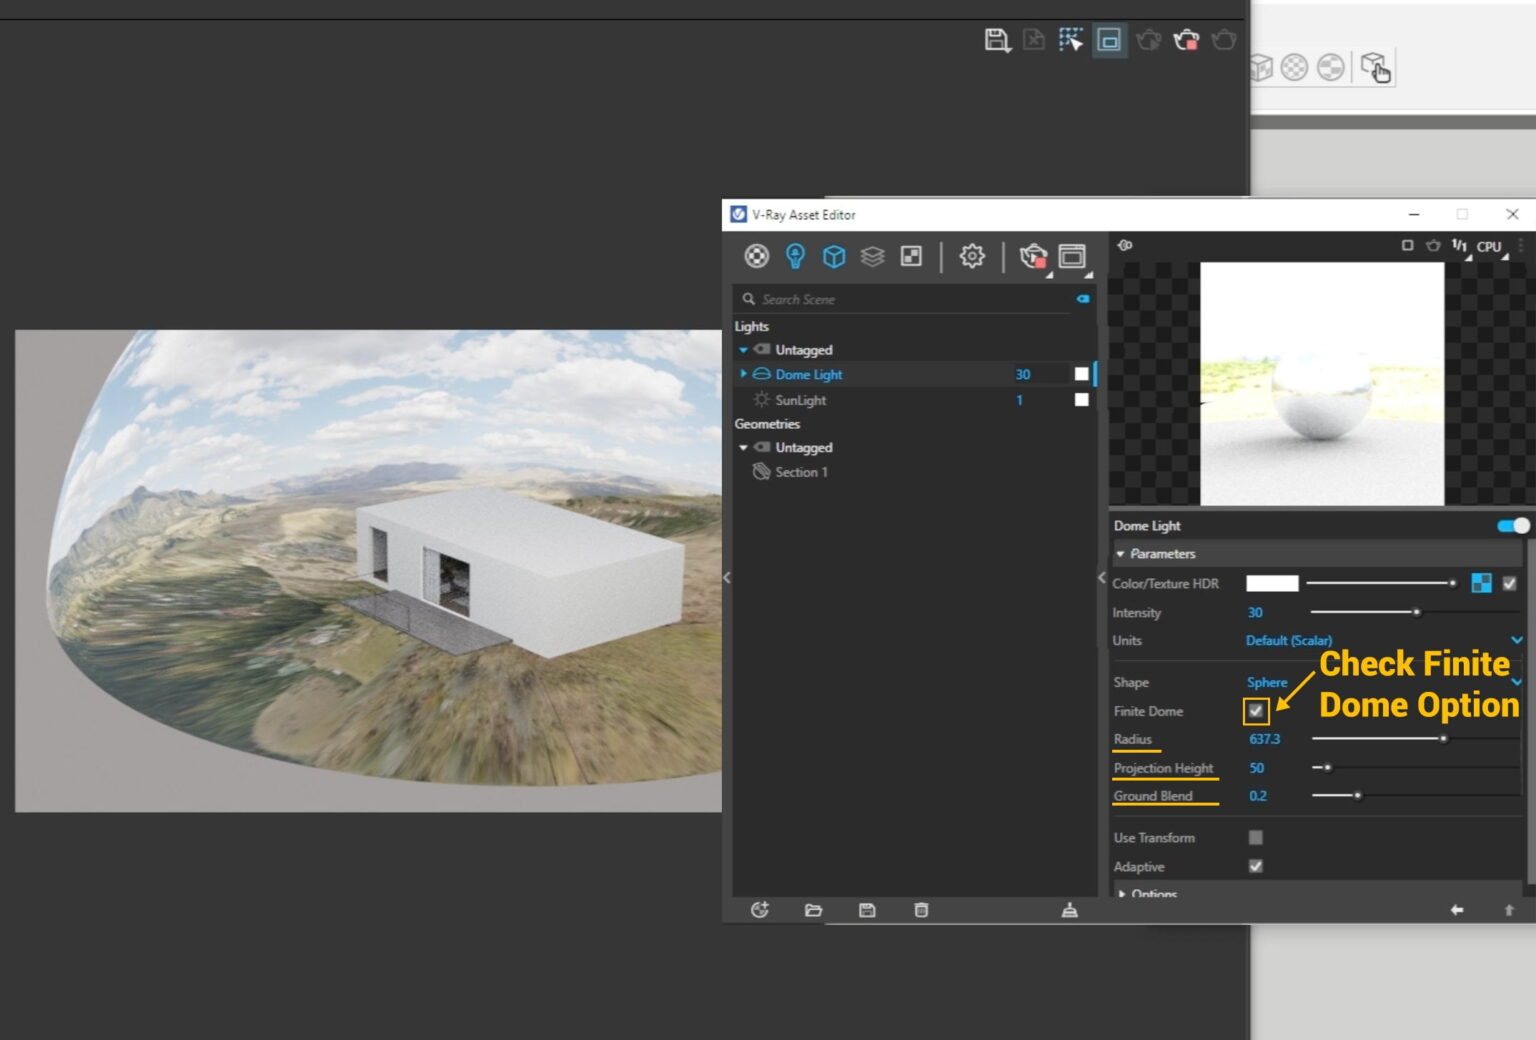
Task: Open the V-Ray Frame Buffer icon
Action: pyautogui.click(x=1071, y=256)
